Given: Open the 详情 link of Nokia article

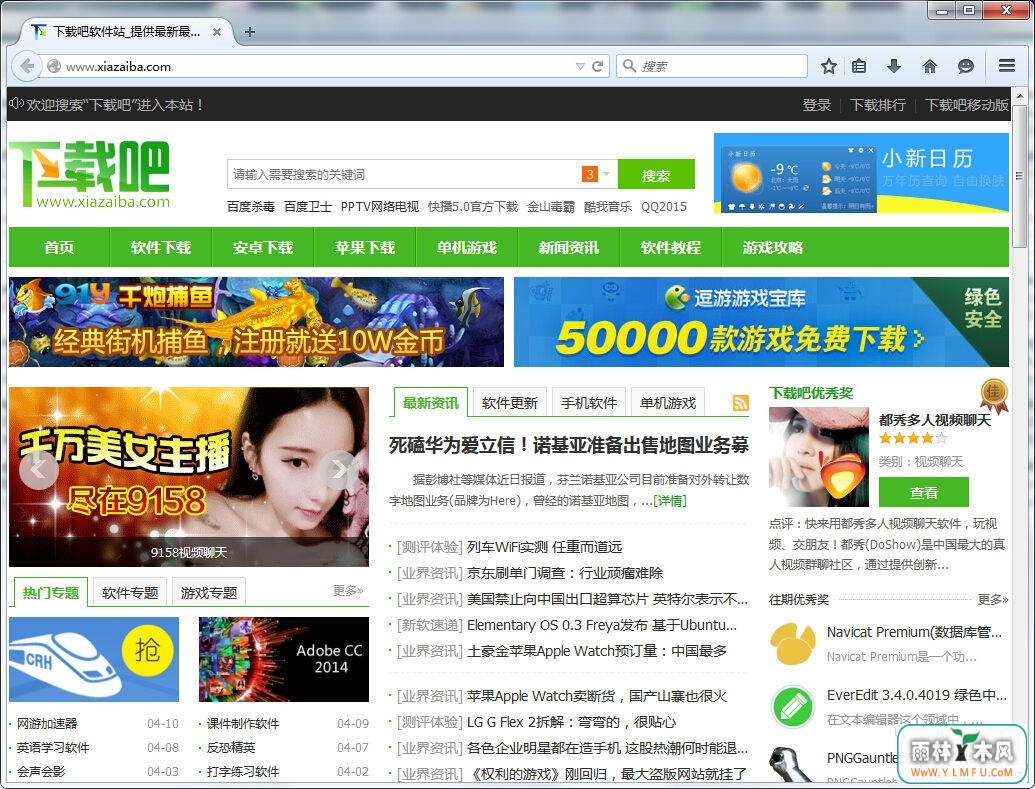Looking at the screenshot, I should pos(670,501).
